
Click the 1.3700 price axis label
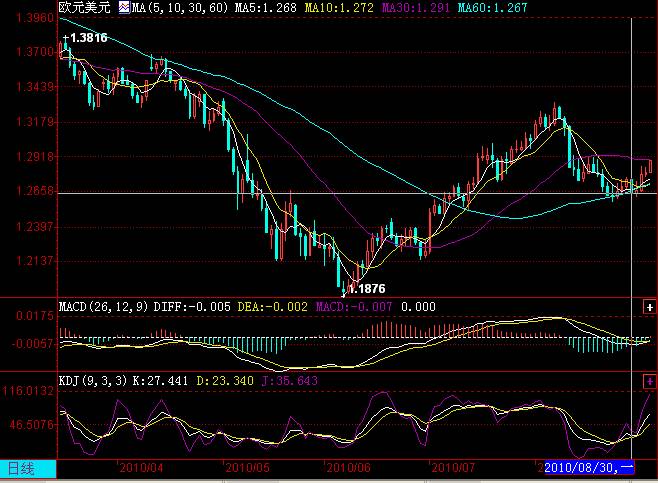click(35, 52)
